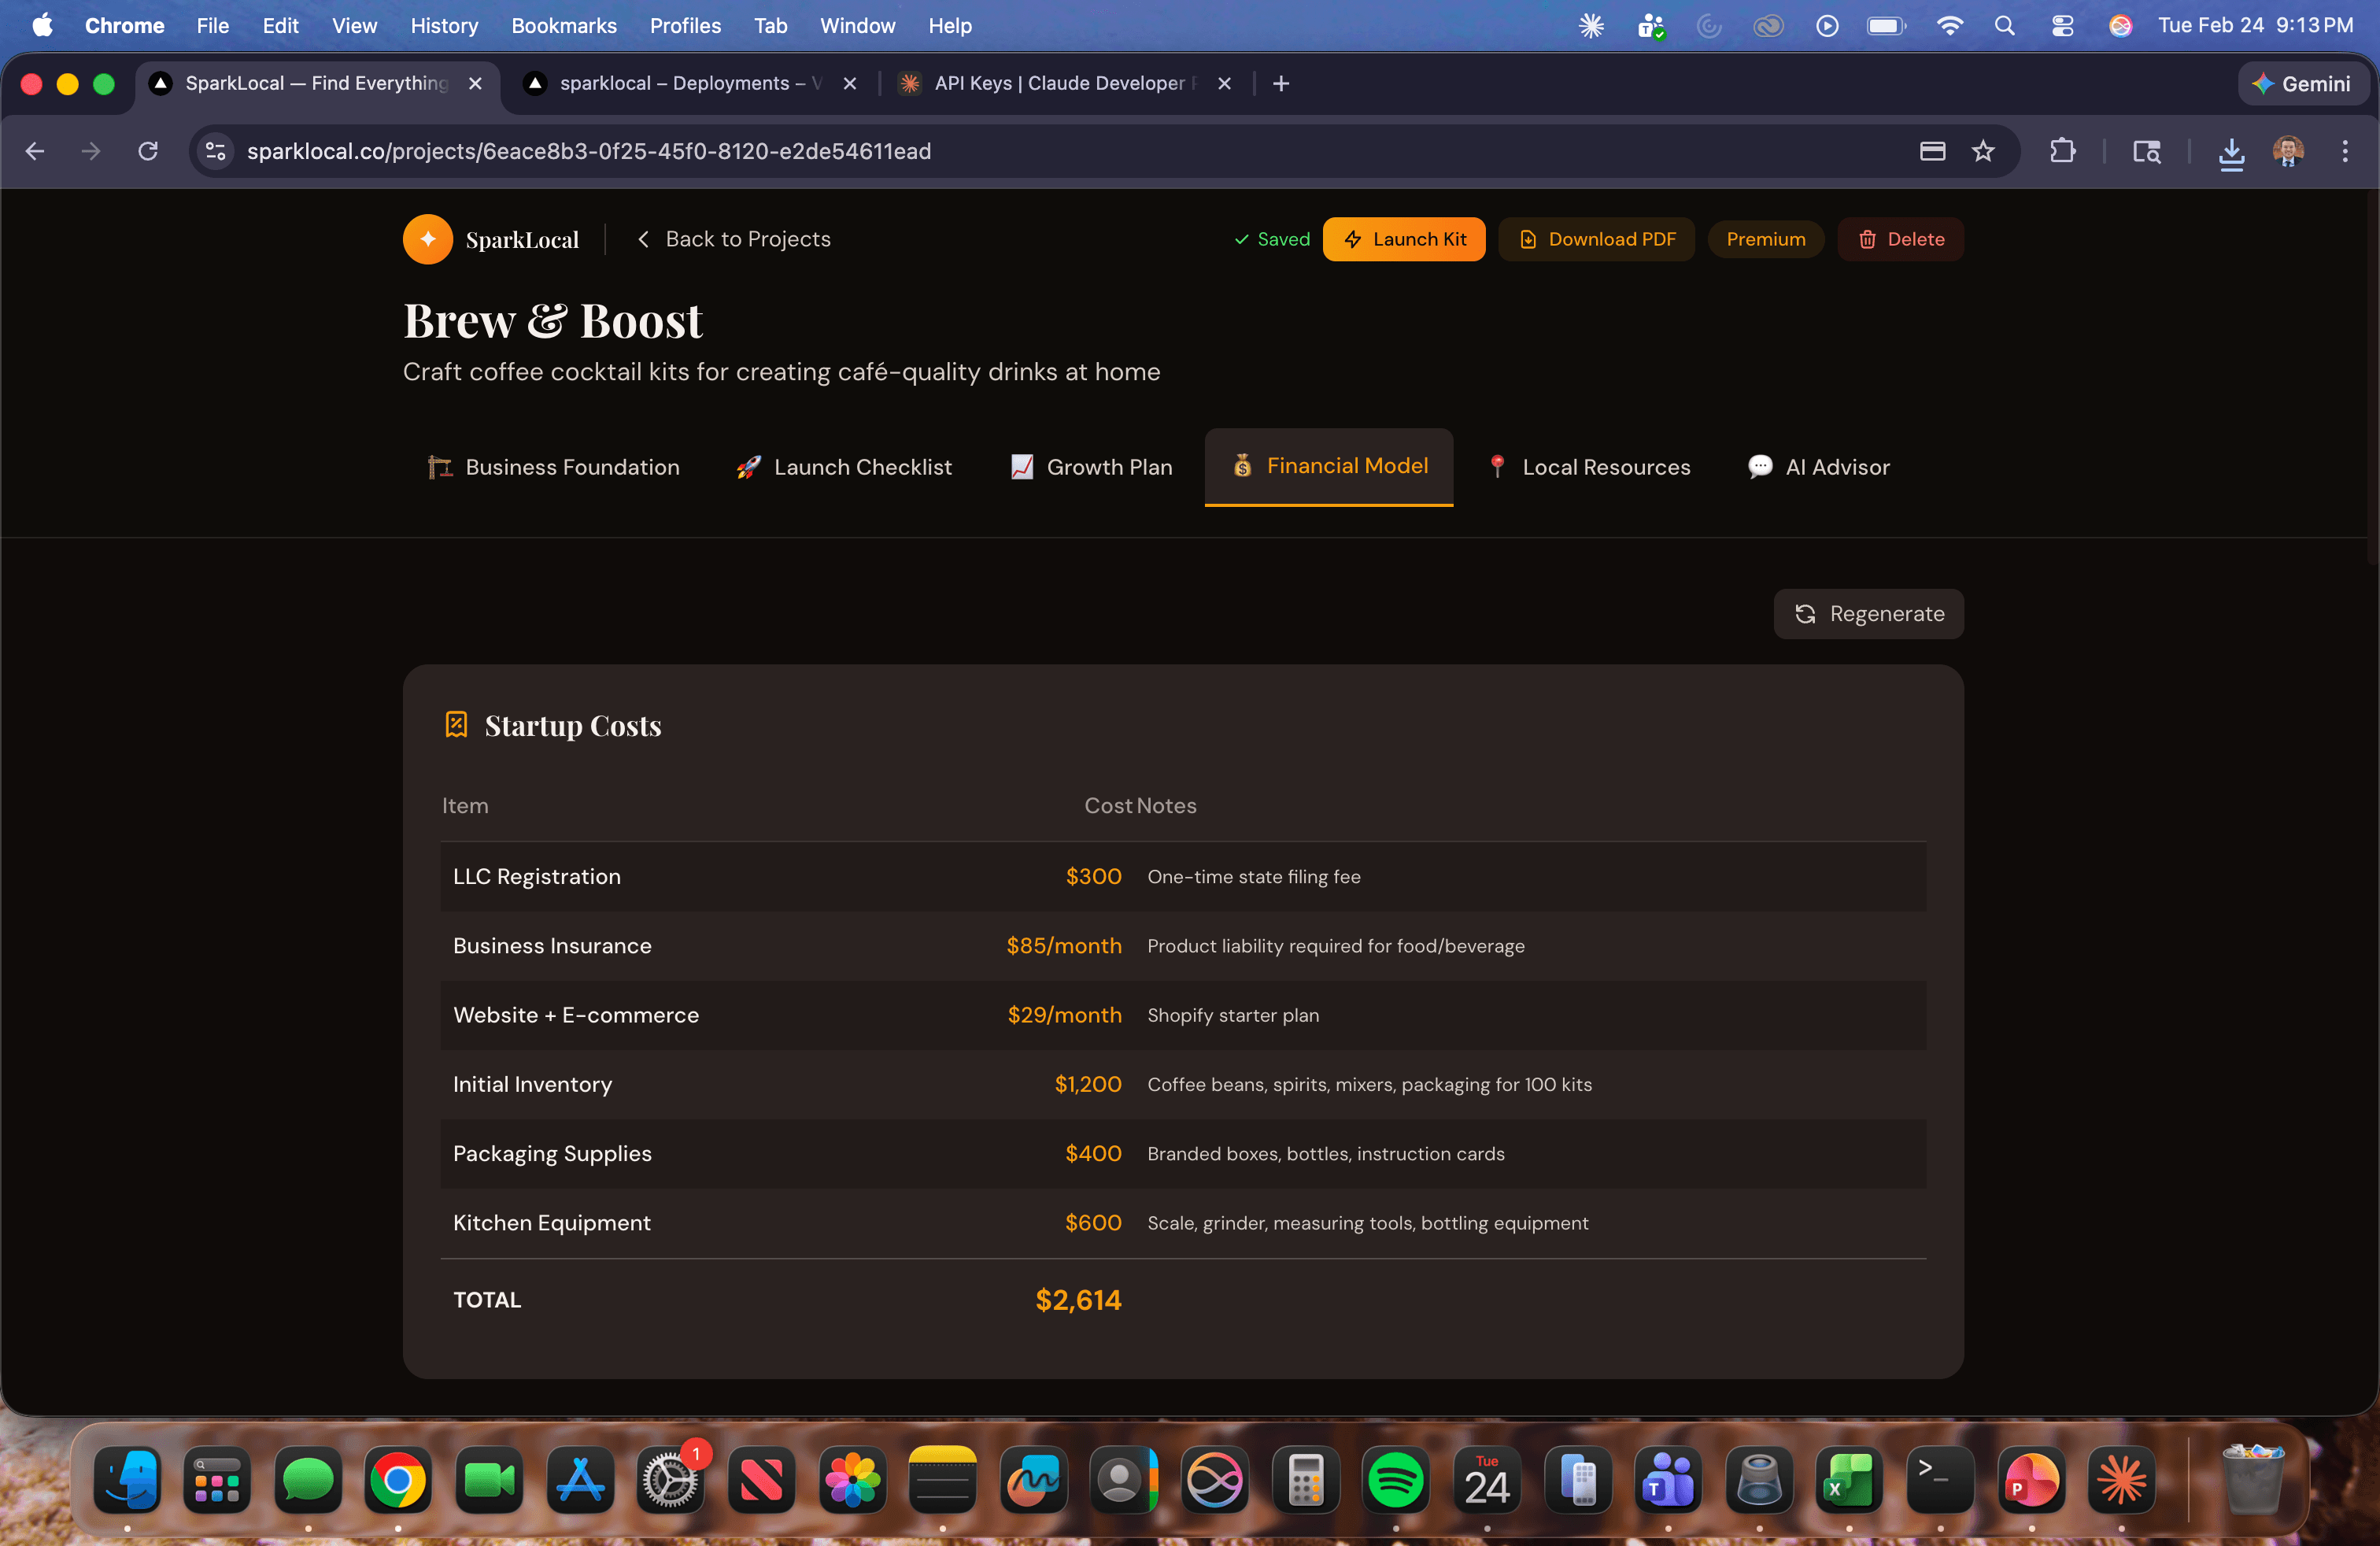This screenshot has height=1546, width=2380.
Task: Click the Downloads icon in the browser toolbar
Action: point(2231,153)
